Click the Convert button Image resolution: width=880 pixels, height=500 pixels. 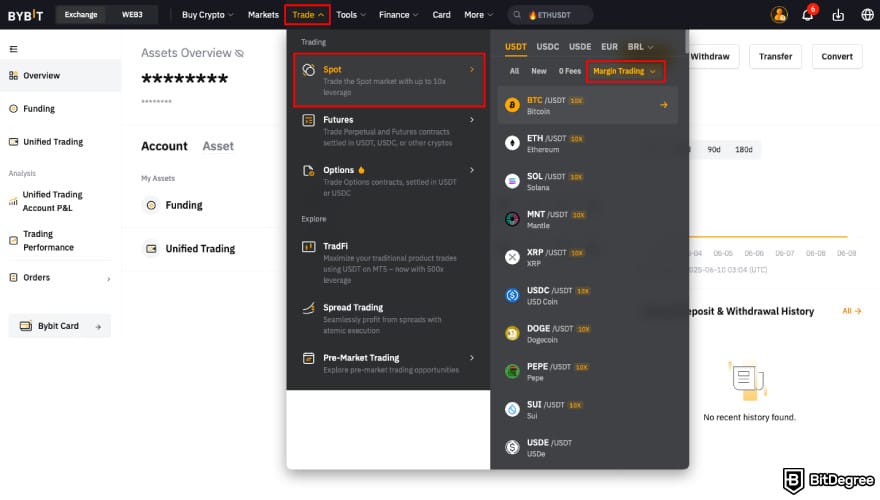(837, 57)
